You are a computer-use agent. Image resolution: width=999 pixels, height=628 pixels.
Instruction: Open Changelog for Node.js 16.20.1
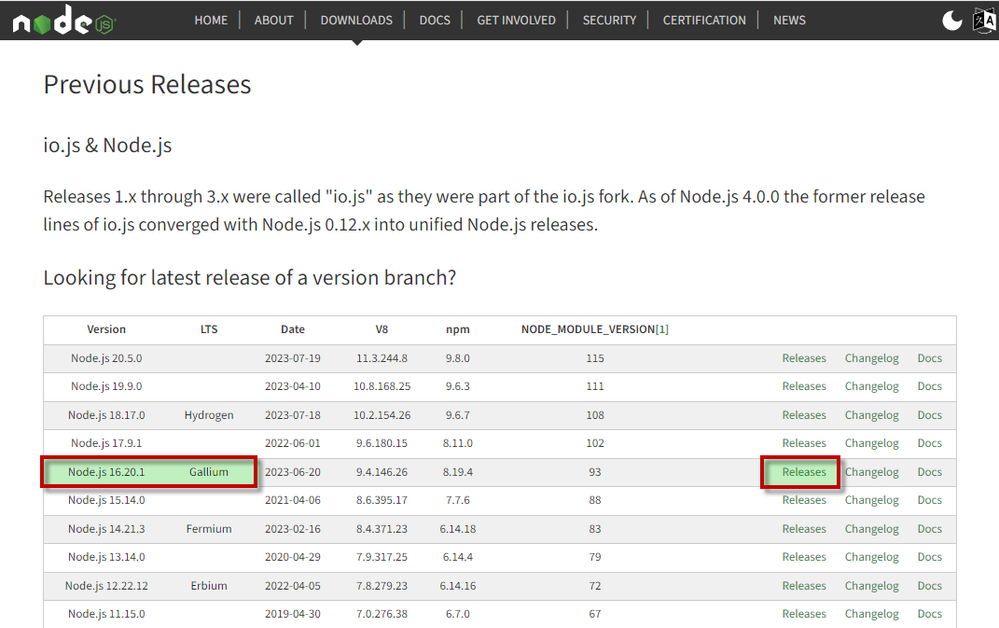(872, 472)
